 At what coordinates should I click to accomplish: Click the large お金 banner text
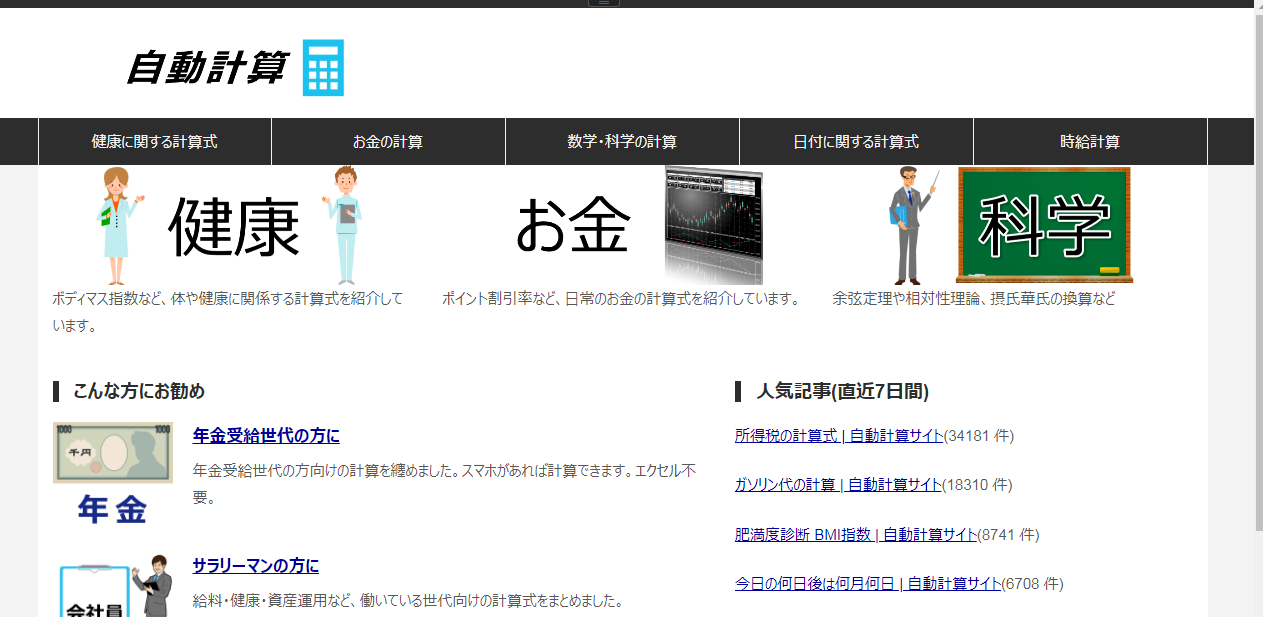click(x=572, y=226)
